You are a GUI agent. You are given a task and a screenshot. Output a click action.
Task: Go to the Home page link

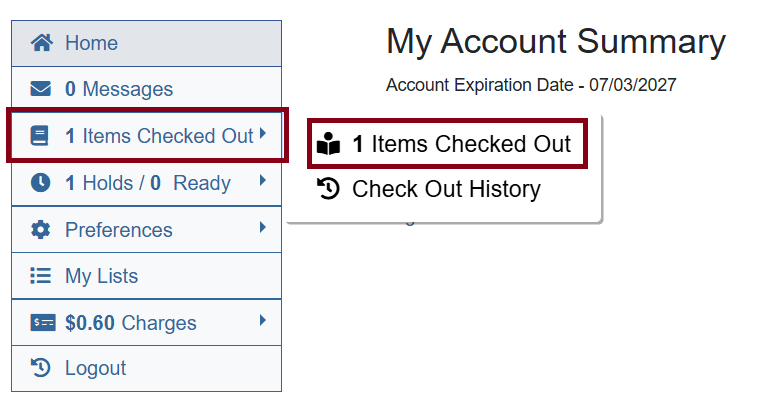point(91,43)
